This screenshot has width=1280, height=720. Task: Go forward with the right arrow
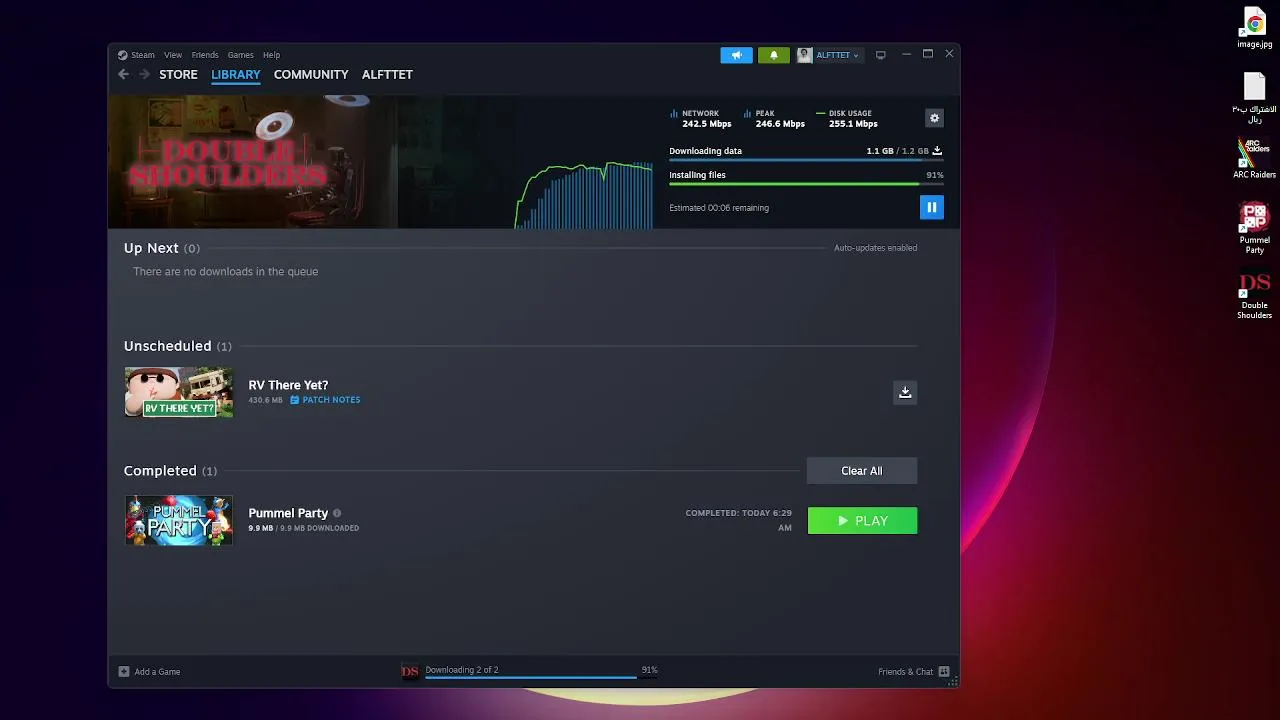coord(145,74)
